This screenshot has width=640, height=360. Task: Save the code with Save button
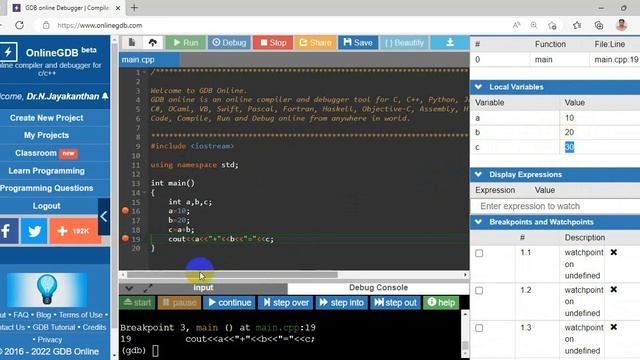pyautogui.click(x=358, y=42)
